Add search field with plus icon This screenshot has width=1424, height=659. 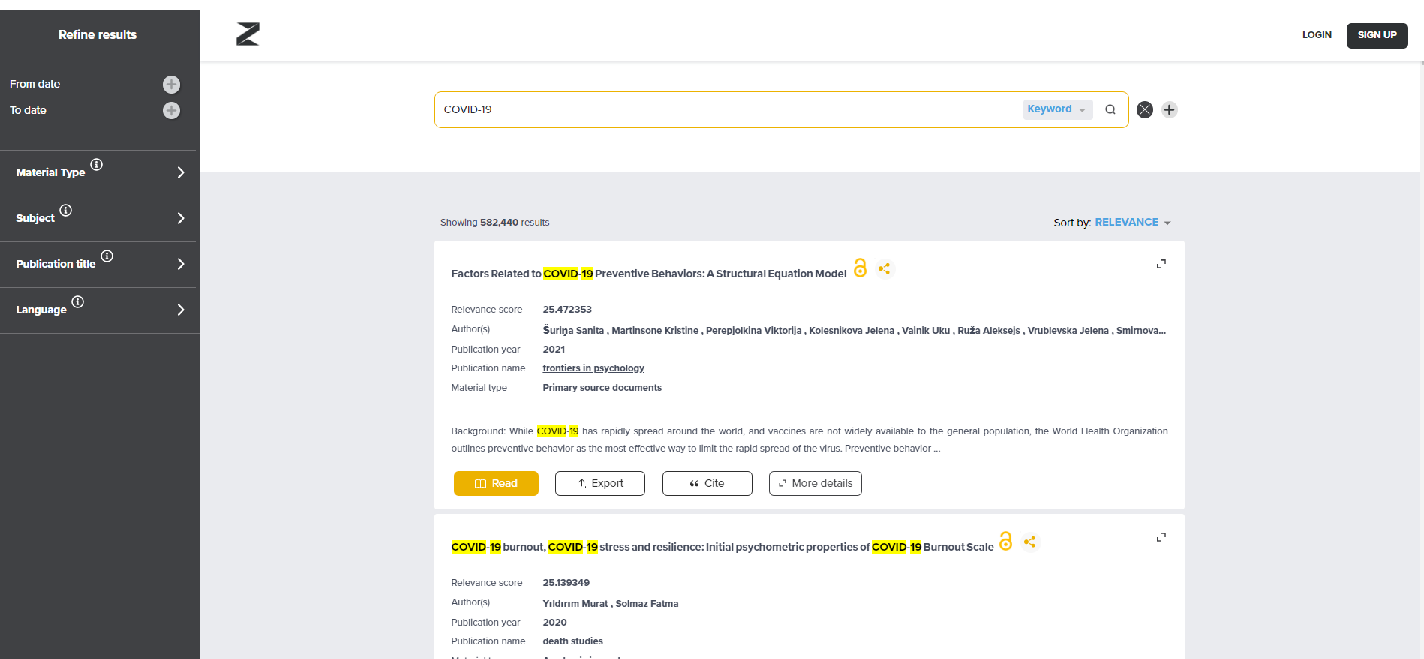[1169, 110]
